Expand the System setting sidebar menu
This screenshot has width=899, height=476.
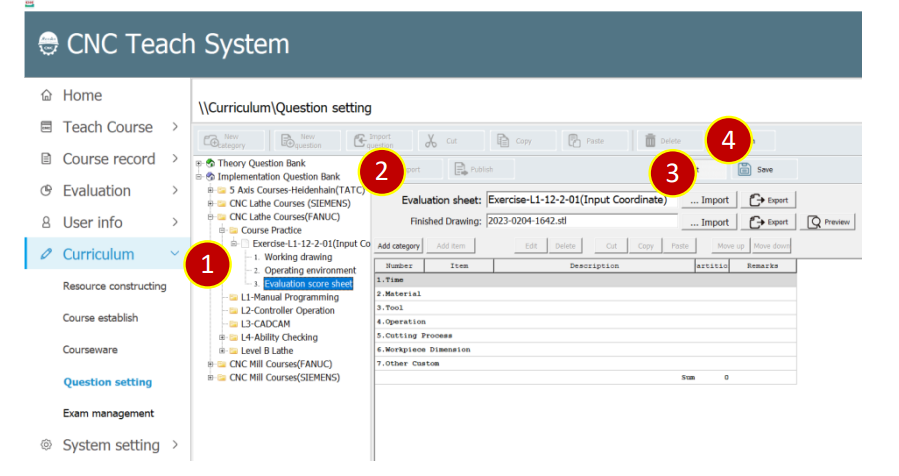pyautogui.click(x=175, y=445)
